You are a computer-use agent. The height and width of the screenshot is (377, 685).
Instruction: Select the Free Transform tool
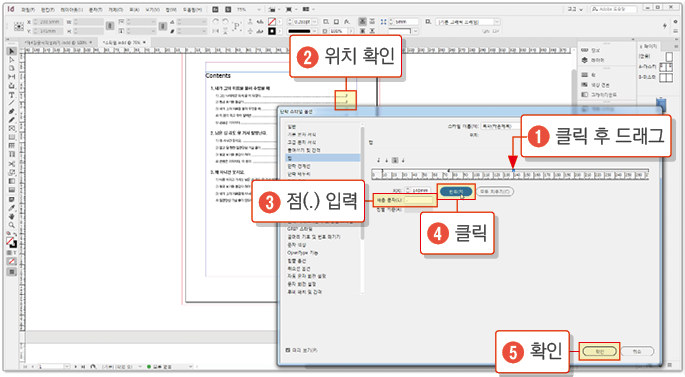[x=12, y=173]
